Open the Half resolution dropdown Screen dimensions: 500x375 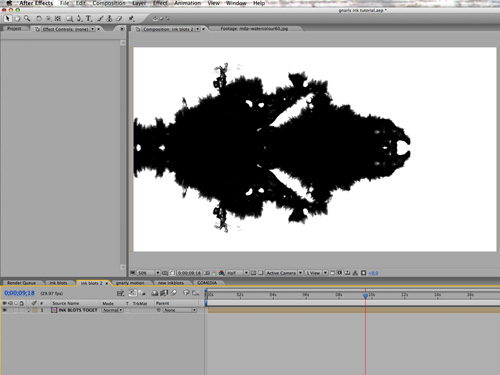click(x=237, y=273)
